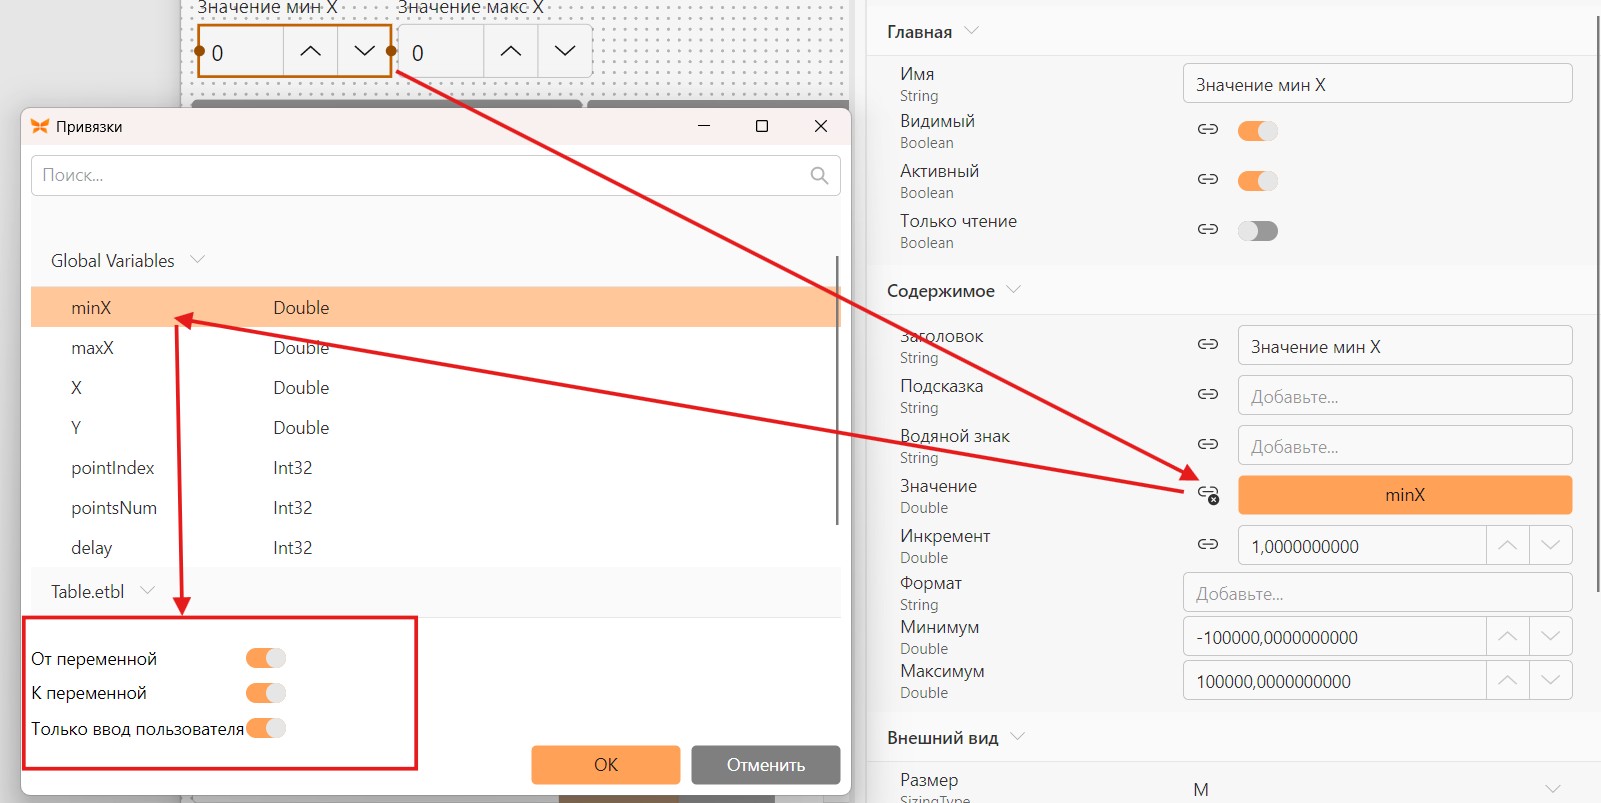Image resolution: width=1601 pixels, height=803 pixels.
Task: Click the binding link icon for Активный
Action: coord(1208,179)
